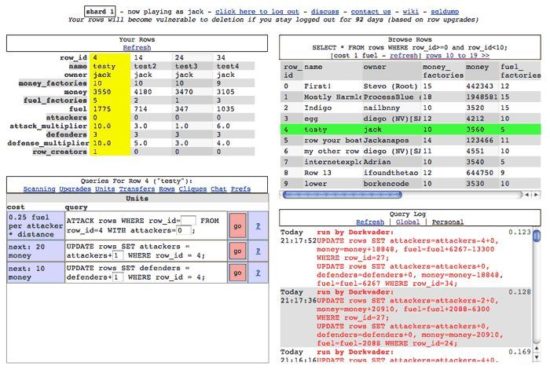Click the Browse Rows horizontal scrollbar thumb
This screenshot has width=550, height=370.
click(x=342, y=195)
